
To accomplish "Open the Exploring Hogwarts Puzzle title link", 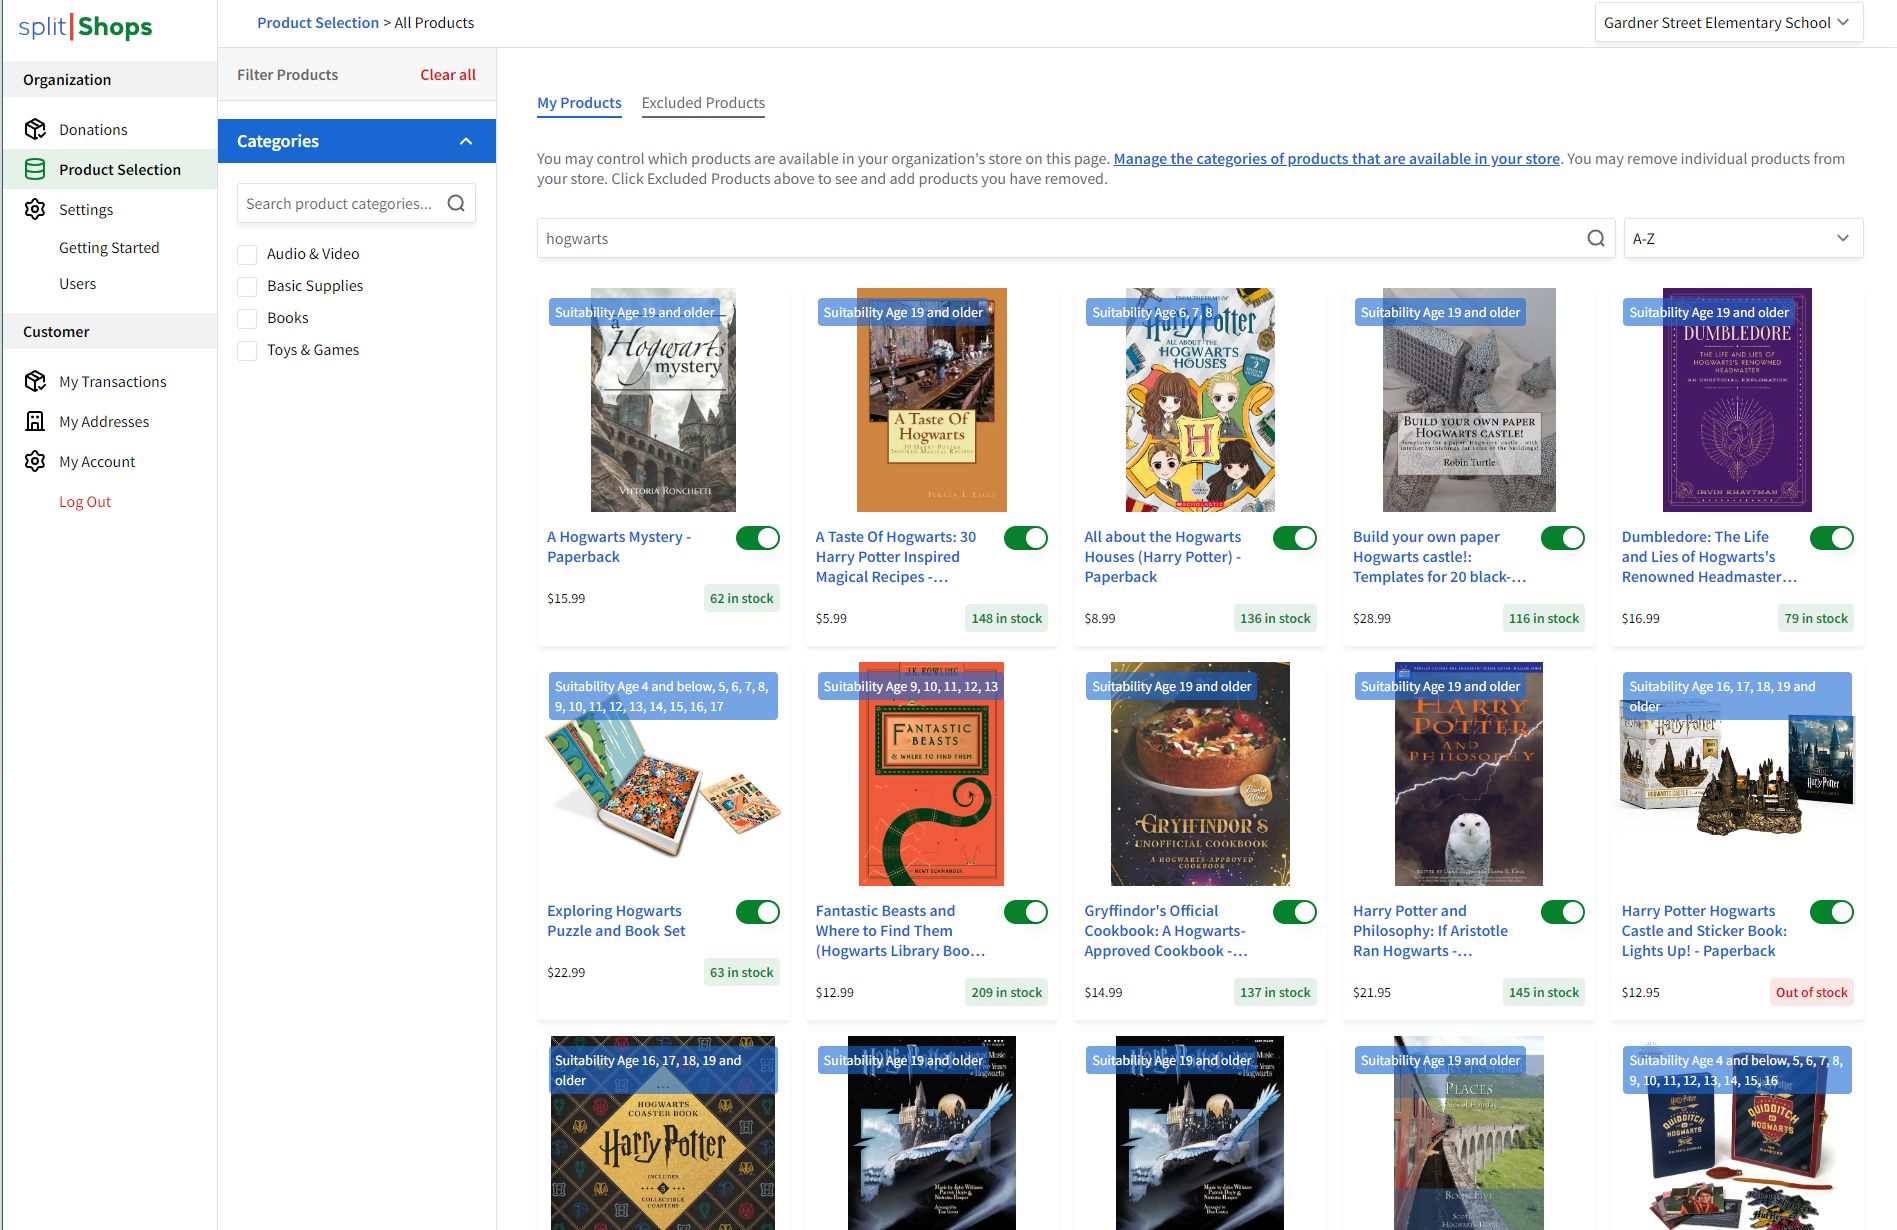I will [616, 920].
